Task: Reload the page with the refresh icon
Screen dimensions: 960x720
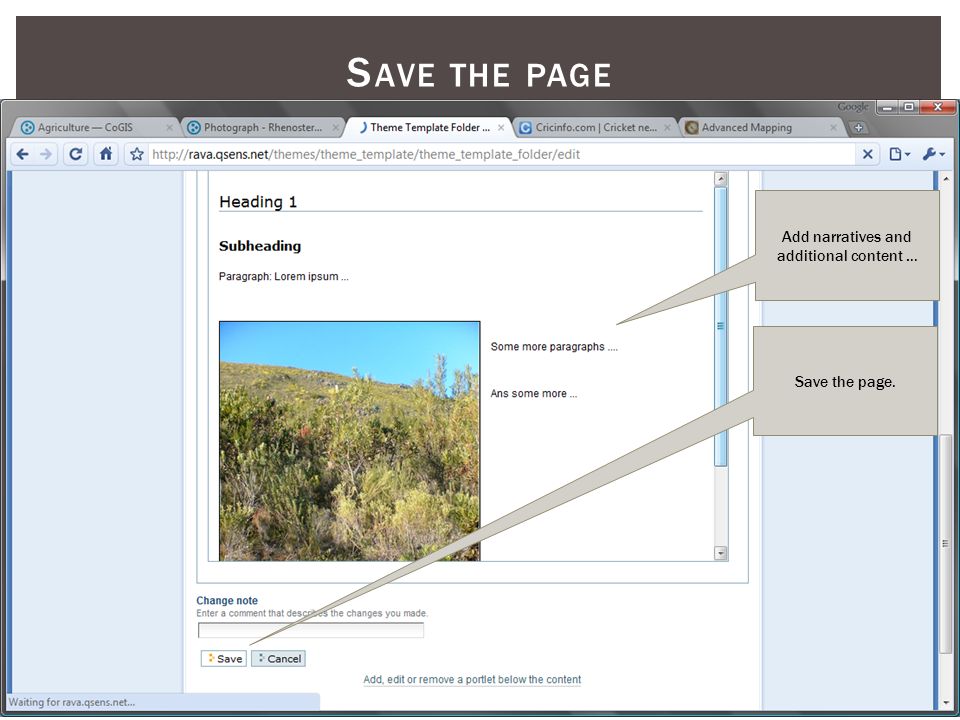Action: (x=76, y=154)
